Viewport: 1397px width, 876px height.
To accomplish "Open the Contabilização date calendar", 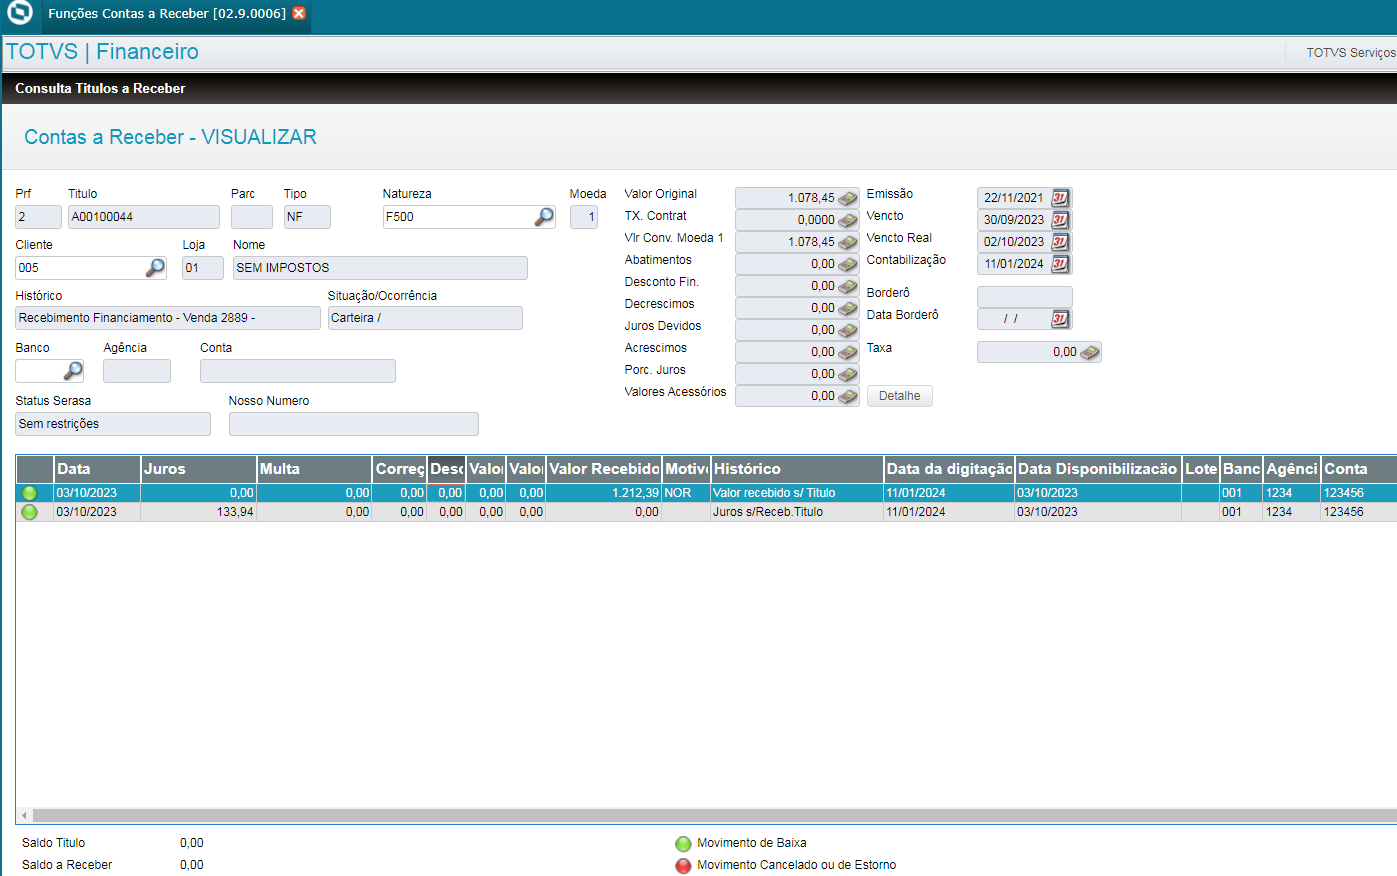I will click(1060, 264).
